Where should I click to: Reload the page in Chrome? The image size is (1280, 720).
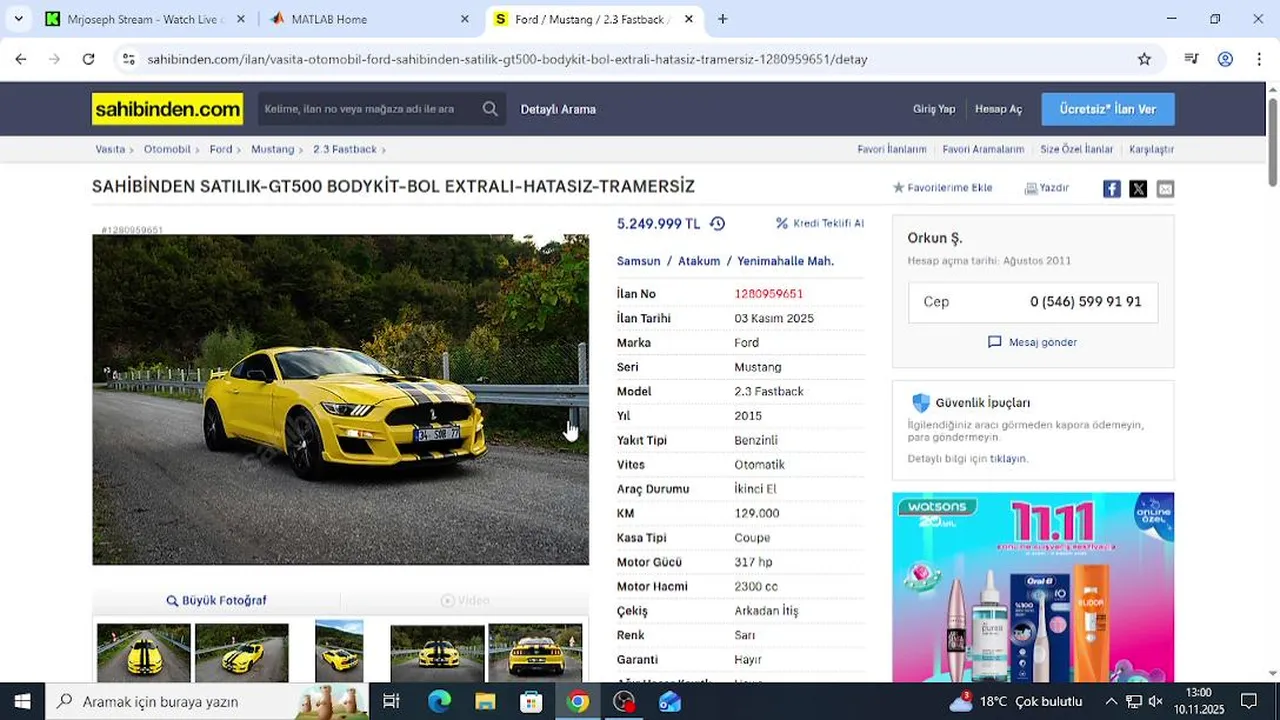tap(88, 59)
